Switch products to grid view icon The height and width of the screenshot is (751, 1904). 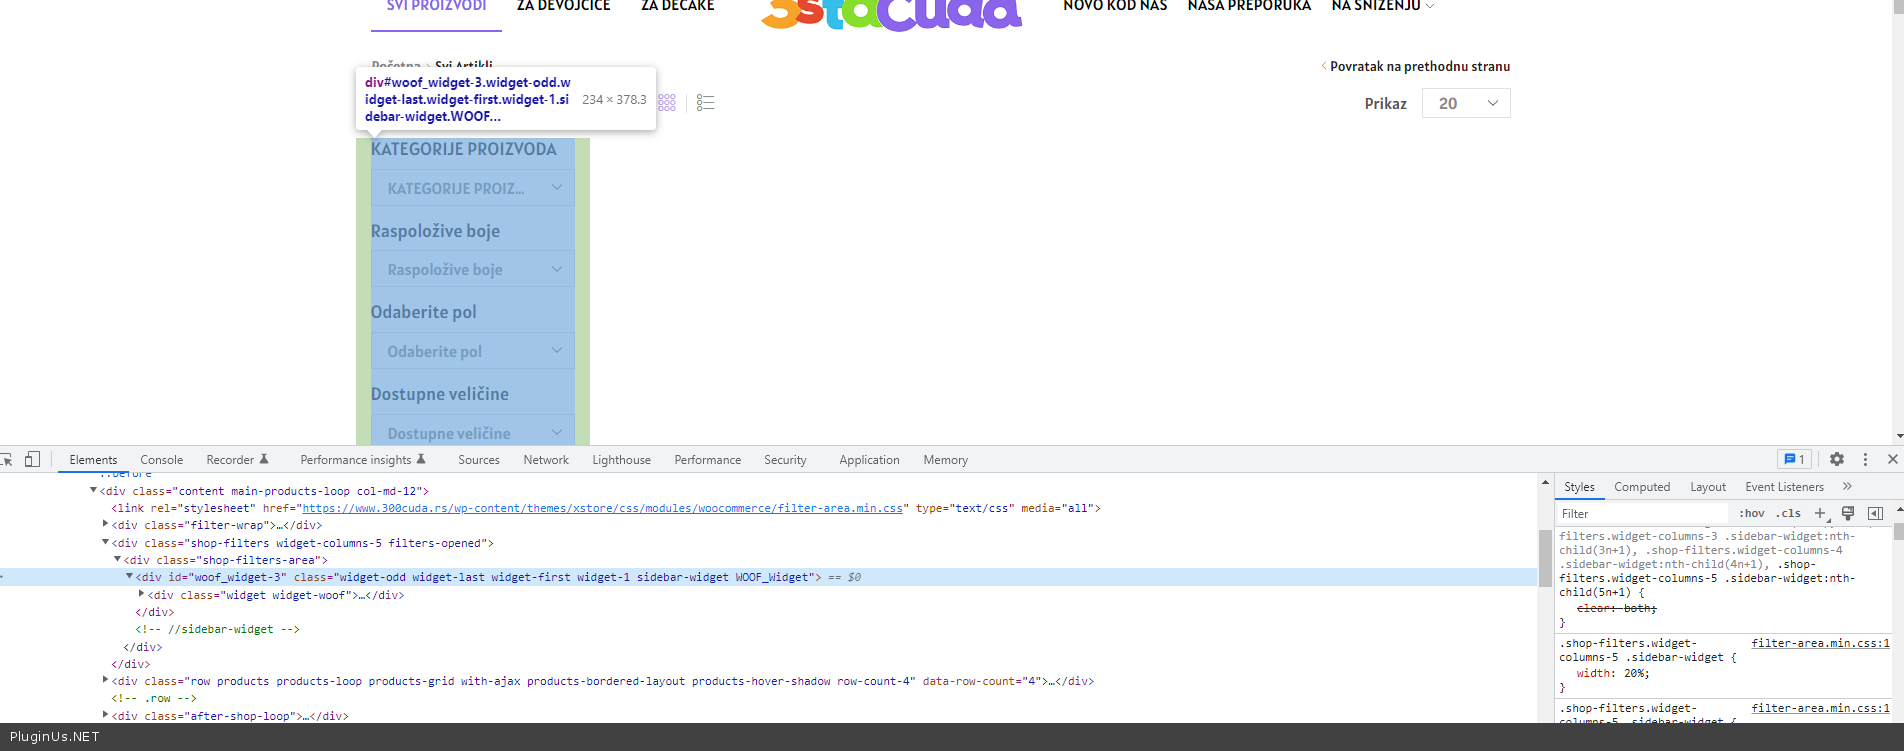point(667,103)
